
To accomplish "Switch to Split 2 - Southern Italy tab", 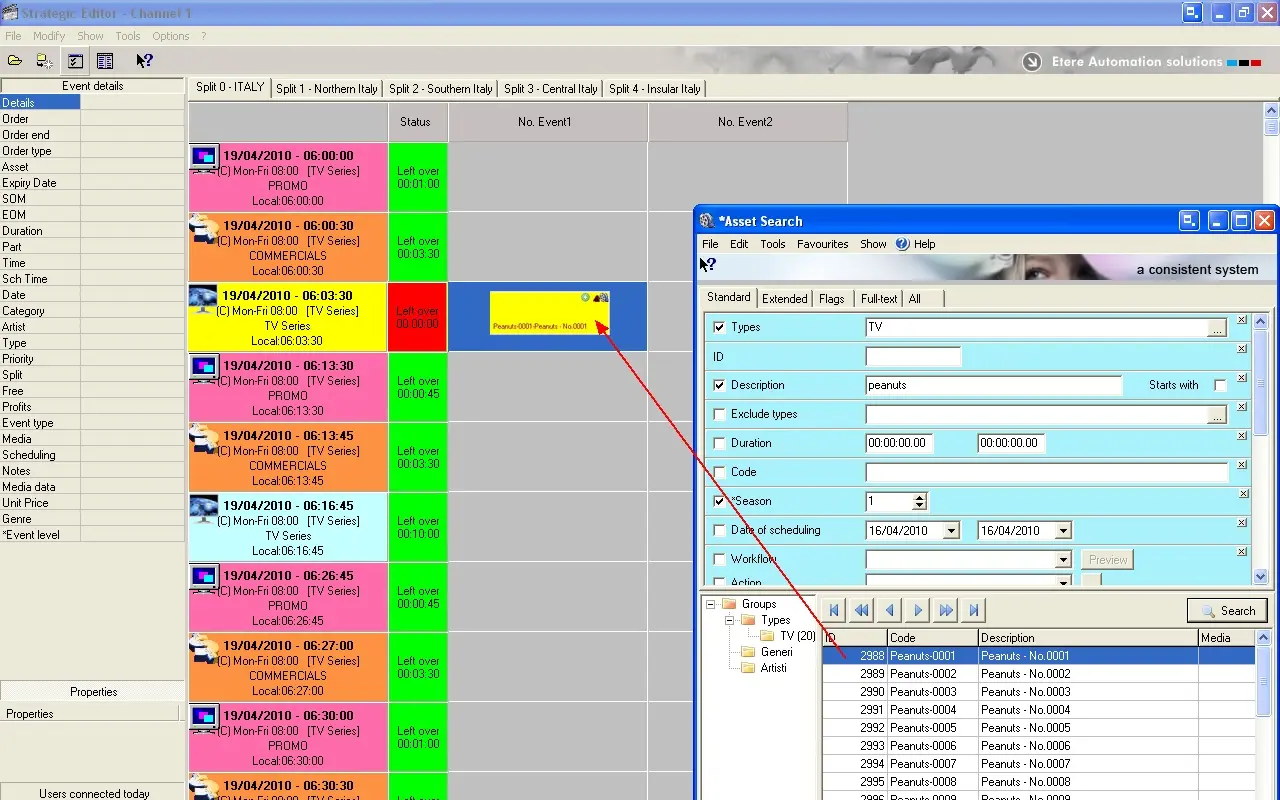I will [x=440, y=89].
